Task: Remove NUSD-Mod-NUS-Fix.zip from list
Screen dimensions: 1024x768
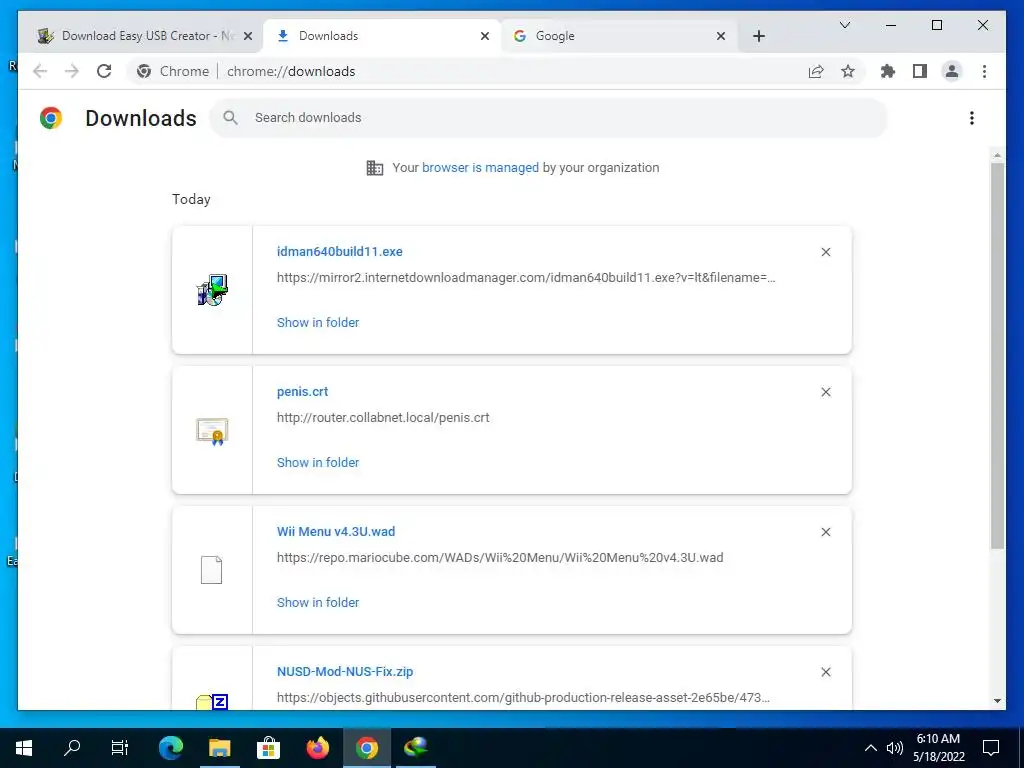Action: 825,672
